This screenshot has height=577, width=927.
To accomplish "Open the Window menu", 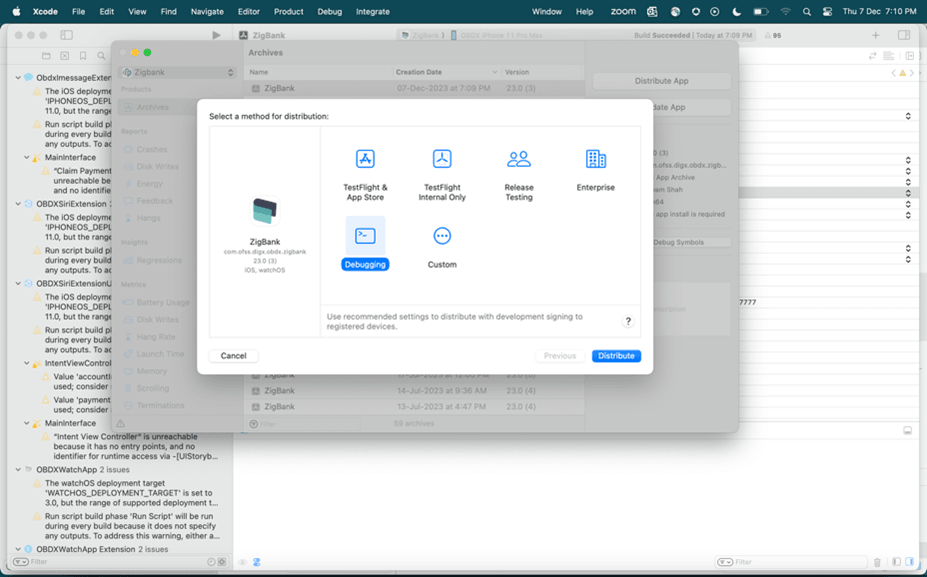I will [546, 11].
